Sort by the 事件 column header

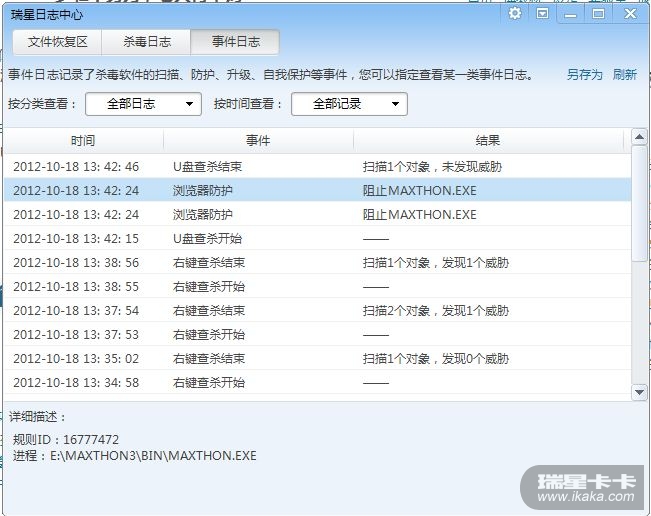coord(258,141)
